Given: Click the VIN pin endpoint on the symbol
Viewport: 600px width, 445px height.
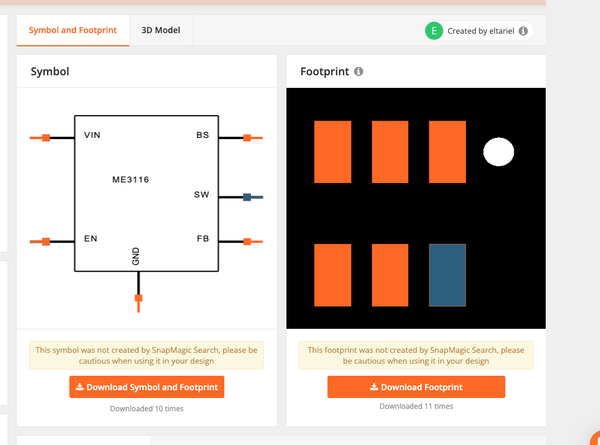Looking at the screenshot, I should coord(46,138).
